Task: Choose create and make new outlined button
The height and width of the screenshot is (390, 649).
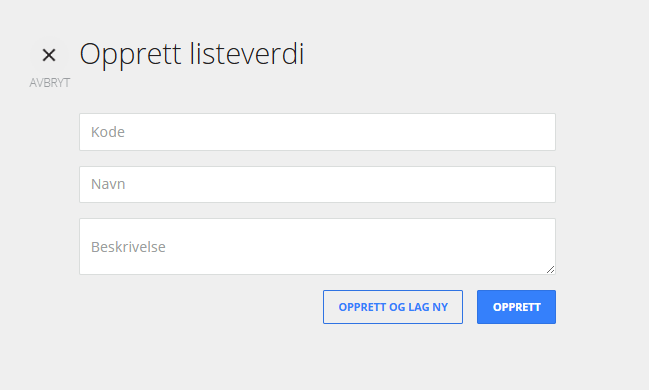Action: pyautogui.click(x=393, y=307)
